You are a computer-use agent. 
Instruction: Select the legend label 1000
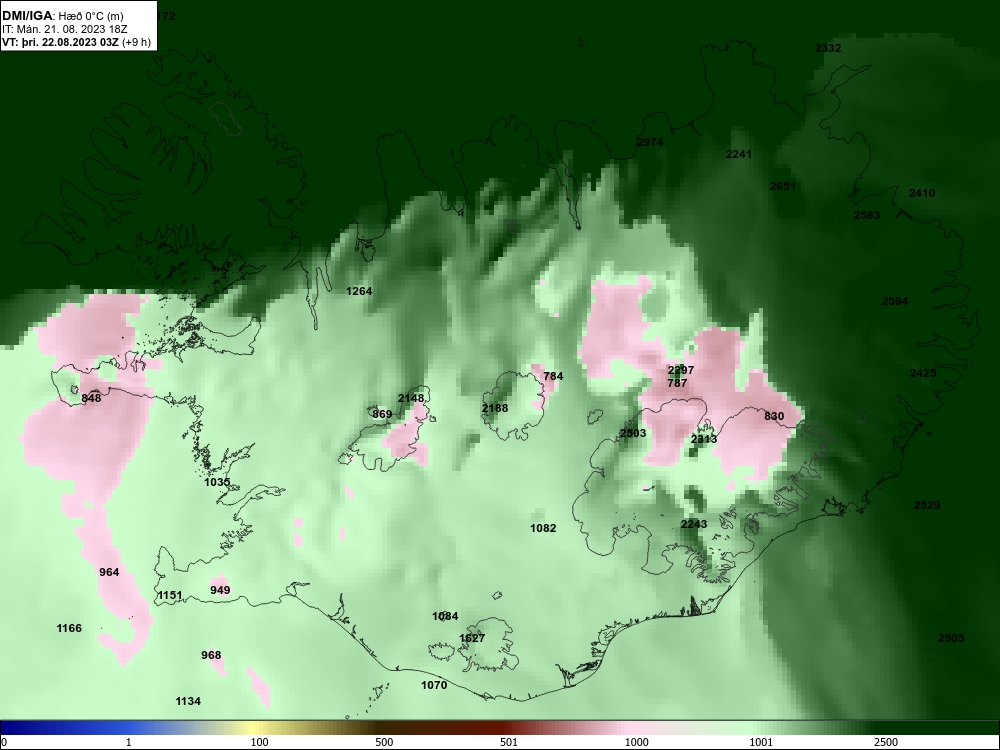(636, 742)
